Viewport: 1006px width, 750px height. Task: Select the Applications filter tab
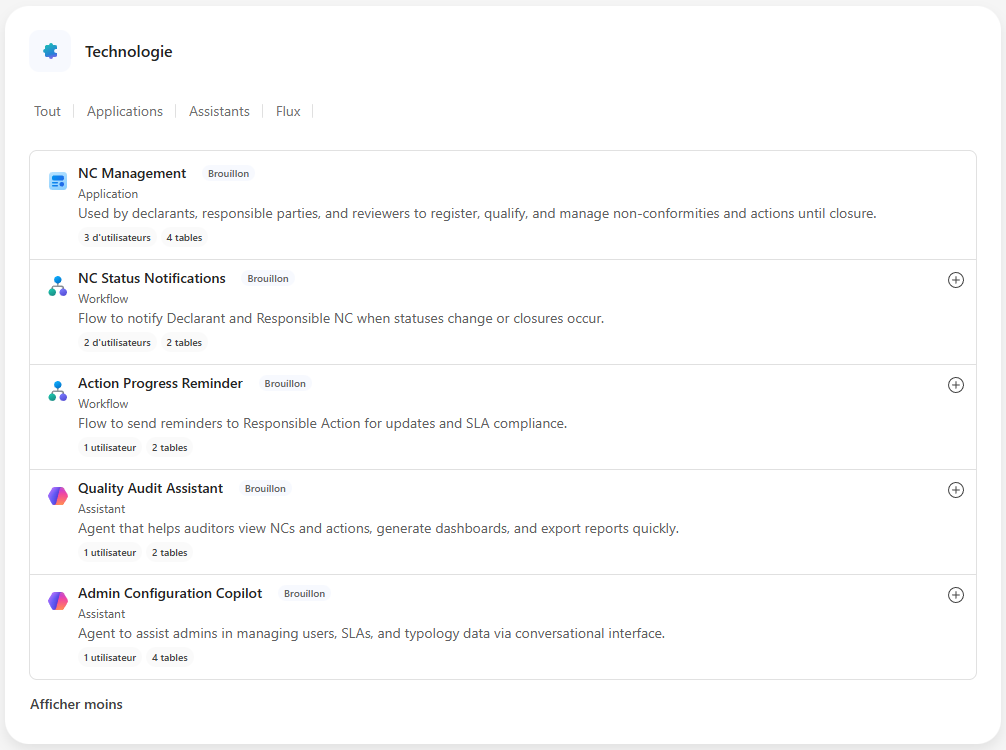point(125,111)
